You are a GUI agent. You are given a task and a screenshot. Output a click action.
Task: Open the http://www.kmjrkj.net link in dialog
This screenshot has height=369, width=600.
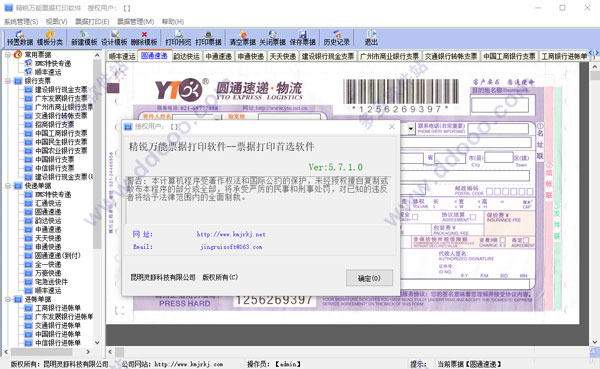point(231,234)
